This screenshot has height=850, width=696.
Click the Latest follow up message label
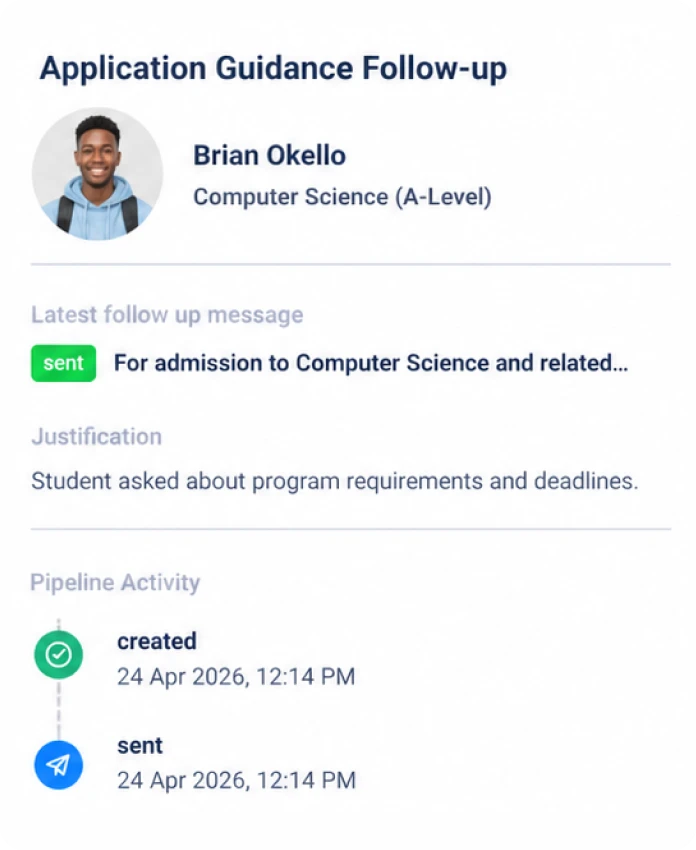[166, 315]
